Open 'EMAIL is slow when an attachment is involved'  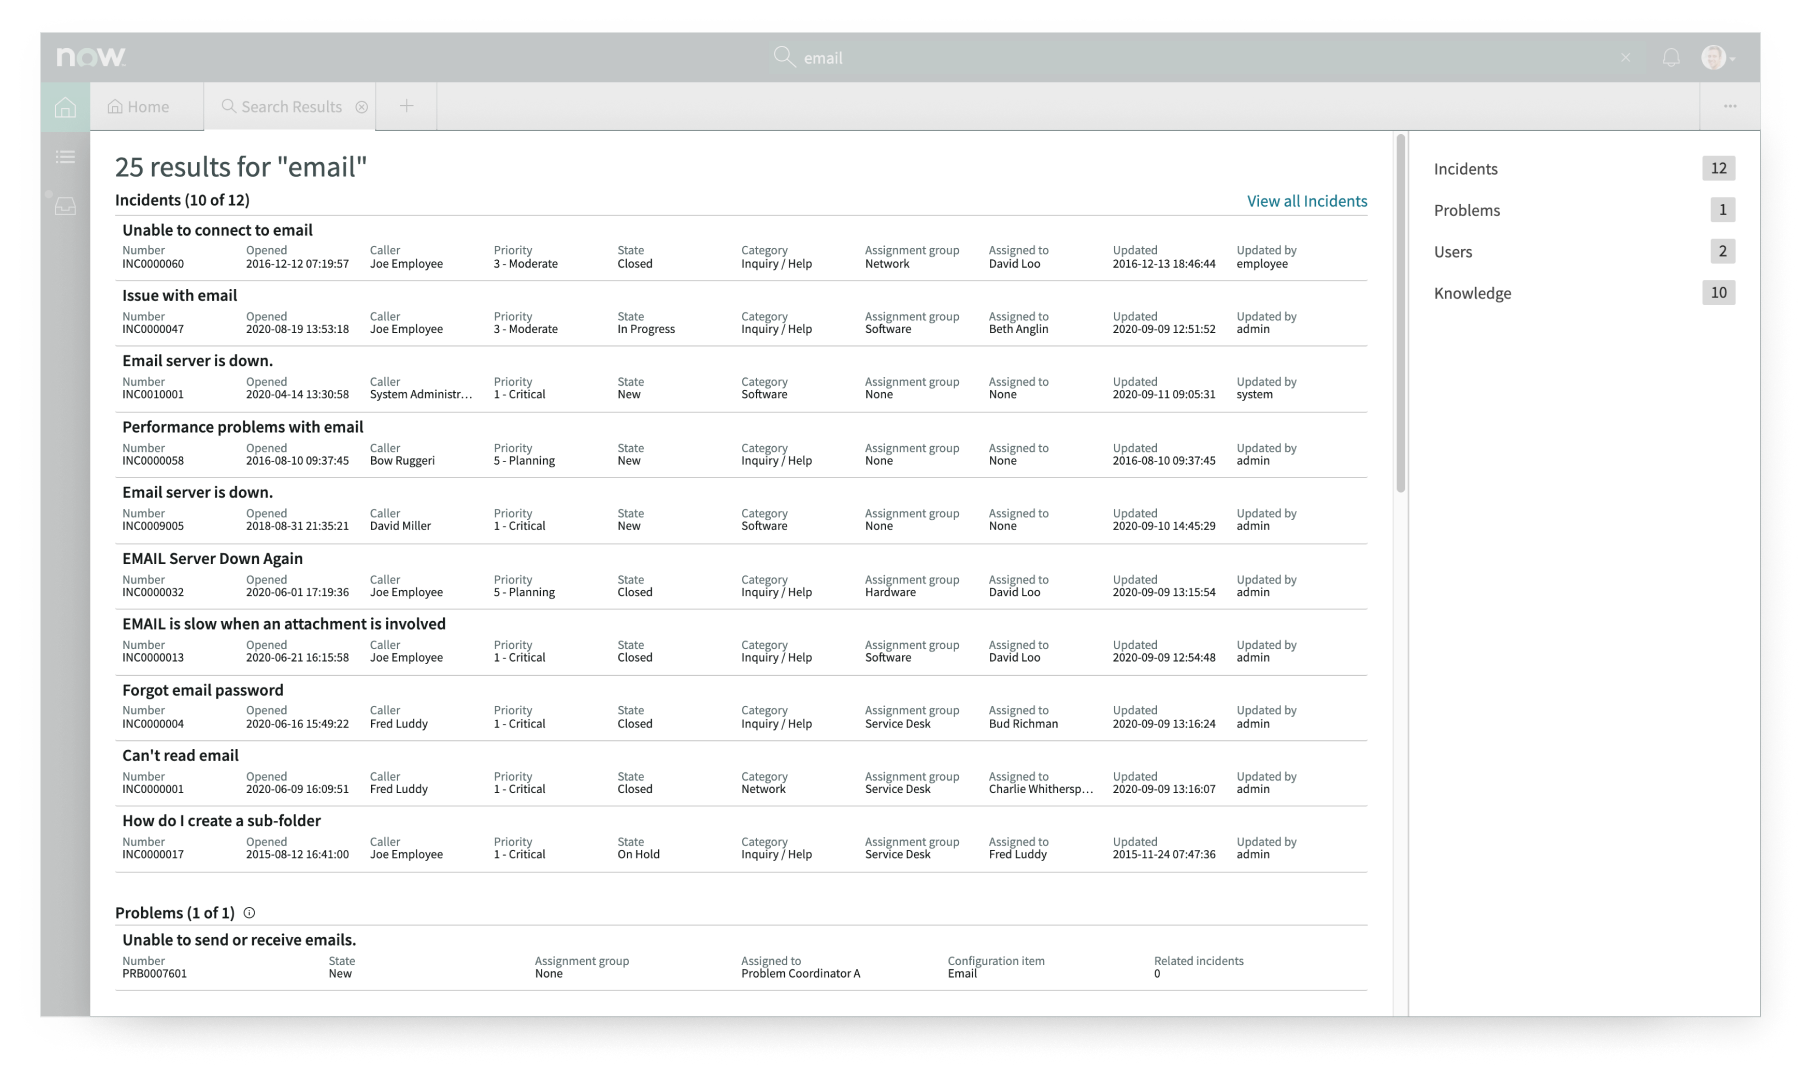pos(284,624)
